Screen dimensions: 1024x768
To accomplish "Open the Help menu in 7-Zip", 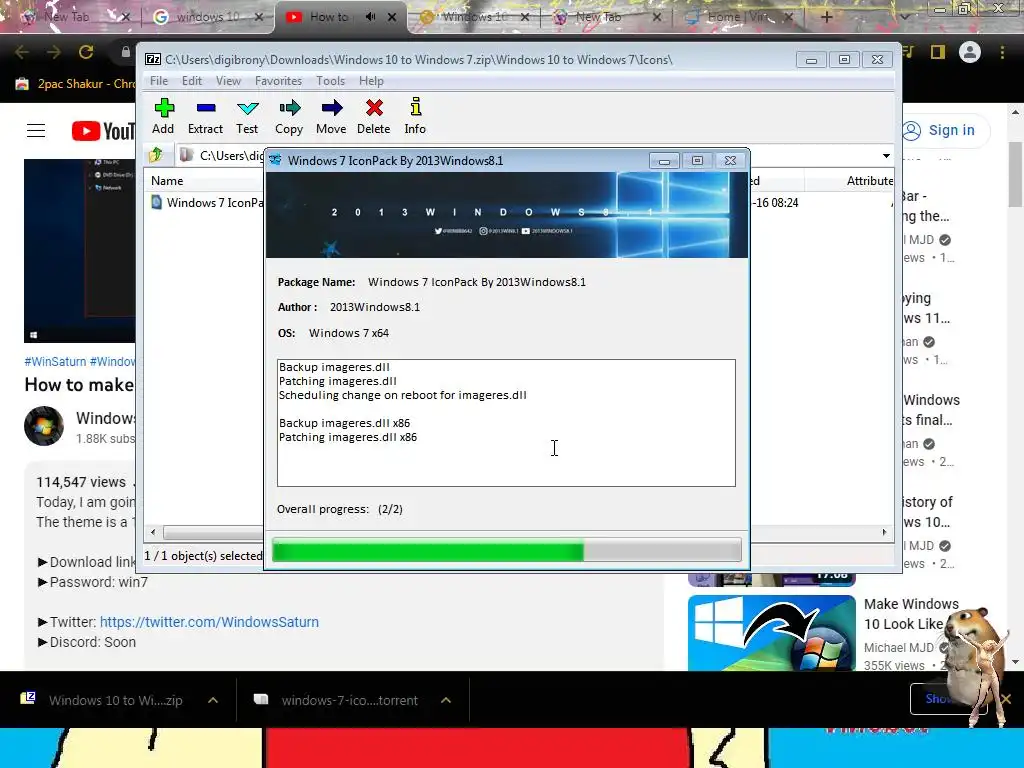I will pyautogui.click(x=371, y=81).
